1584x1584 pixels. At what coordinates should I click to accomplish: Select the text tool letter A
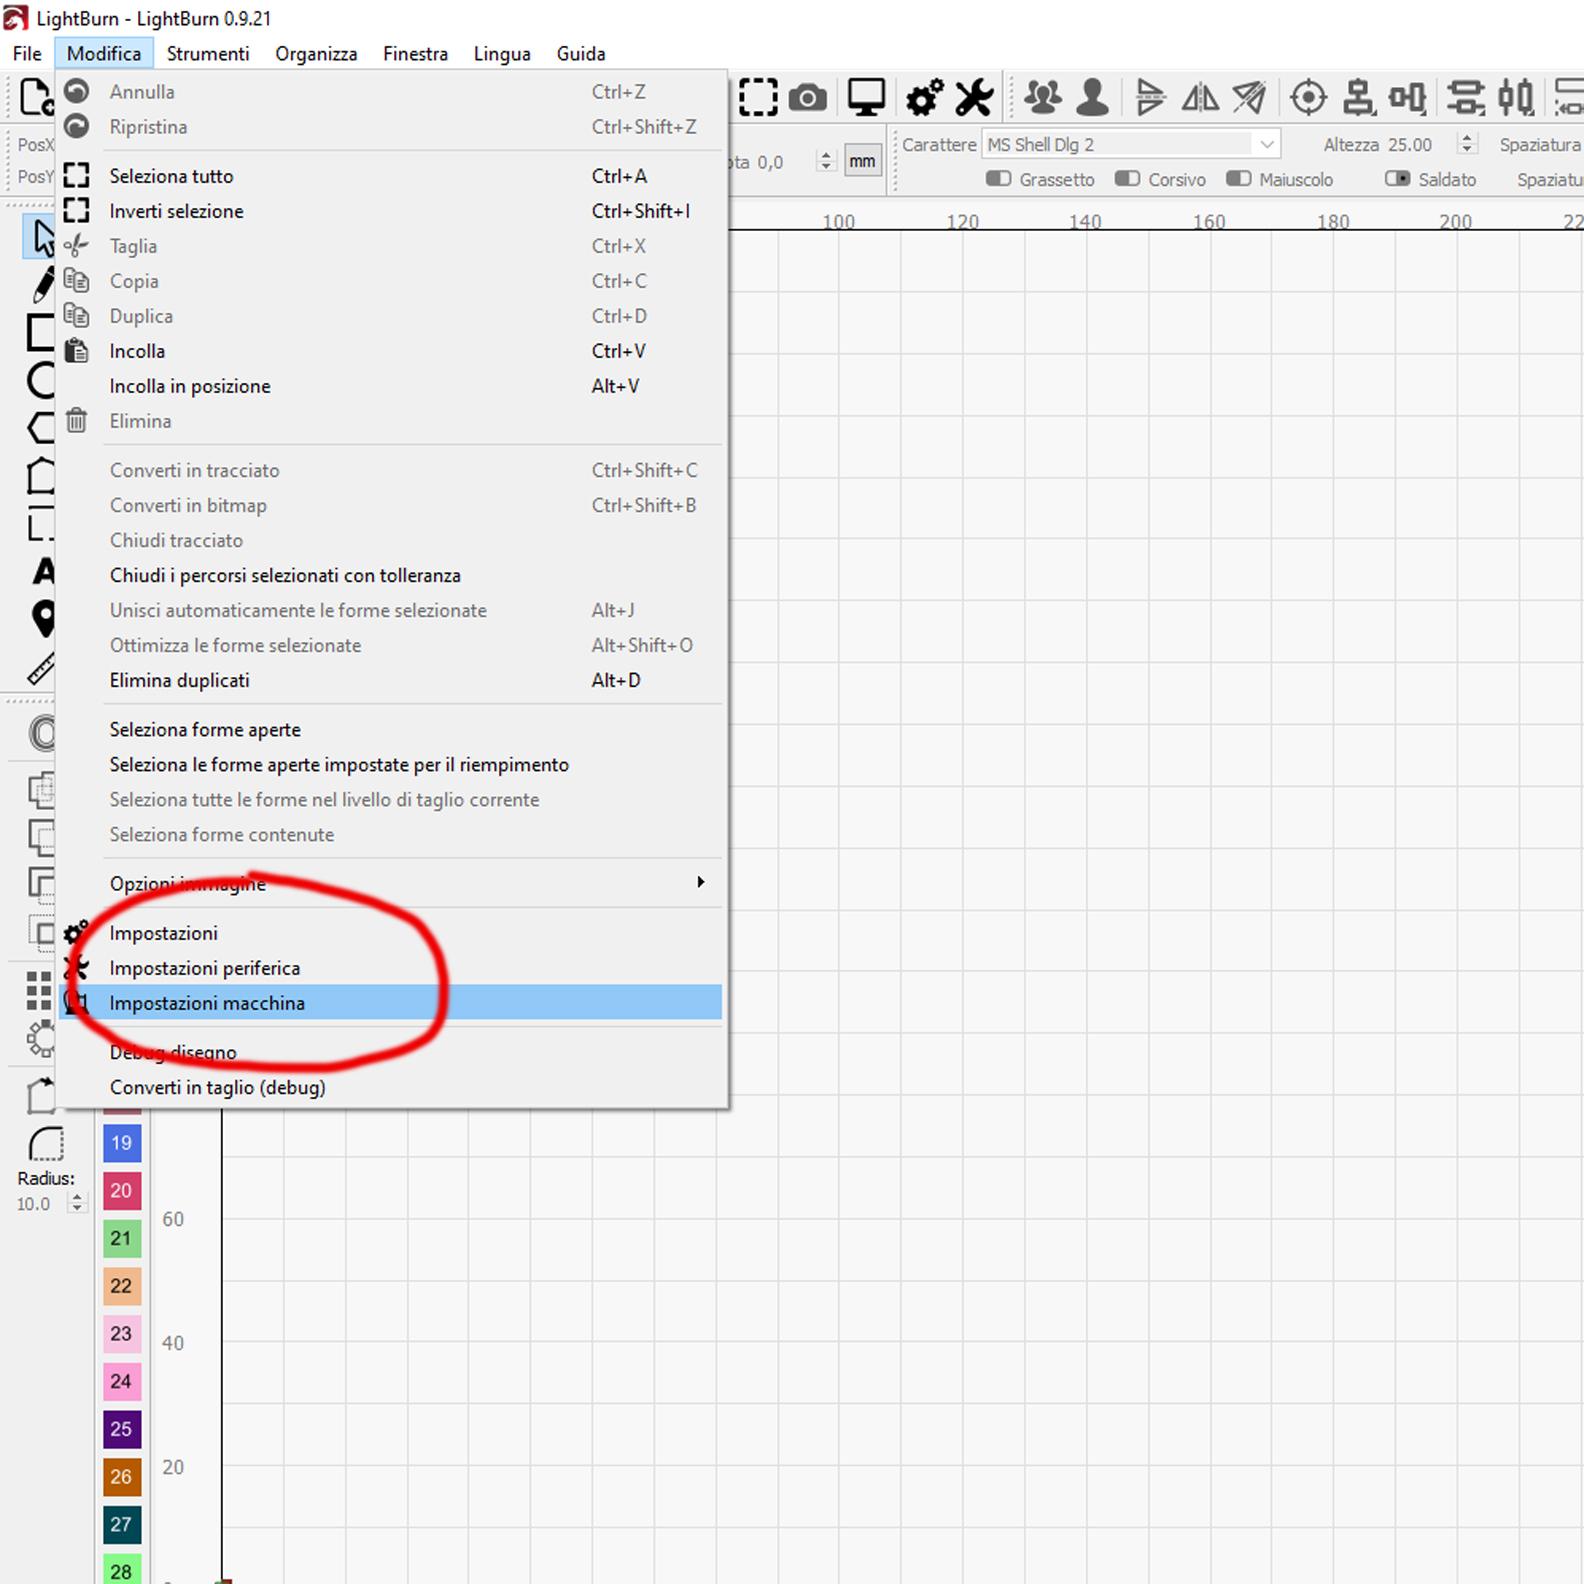pyautogui.click(x=43, y=571)
